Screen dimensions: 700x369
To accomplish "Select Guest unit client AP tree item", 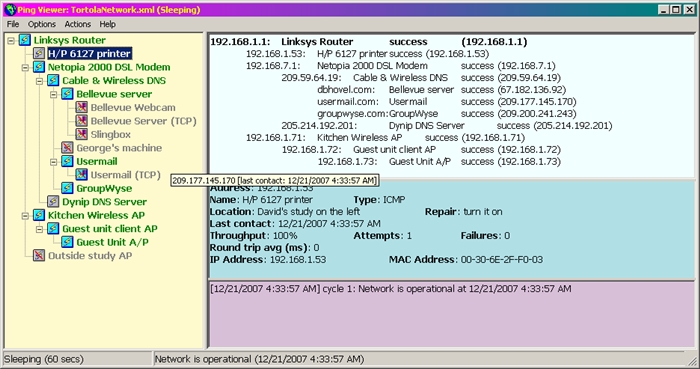I will click(110, 228).
